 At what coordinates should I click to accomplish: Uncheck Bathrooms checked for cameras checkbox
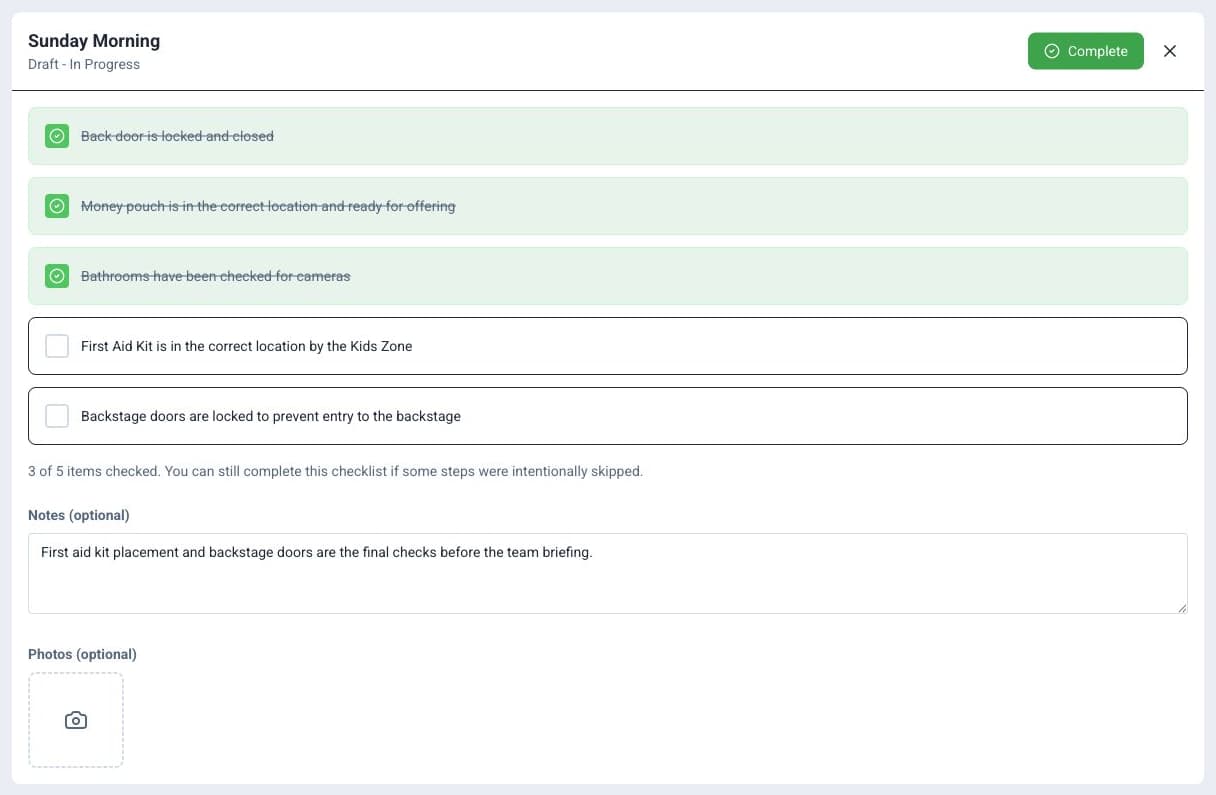click(57, 276)
